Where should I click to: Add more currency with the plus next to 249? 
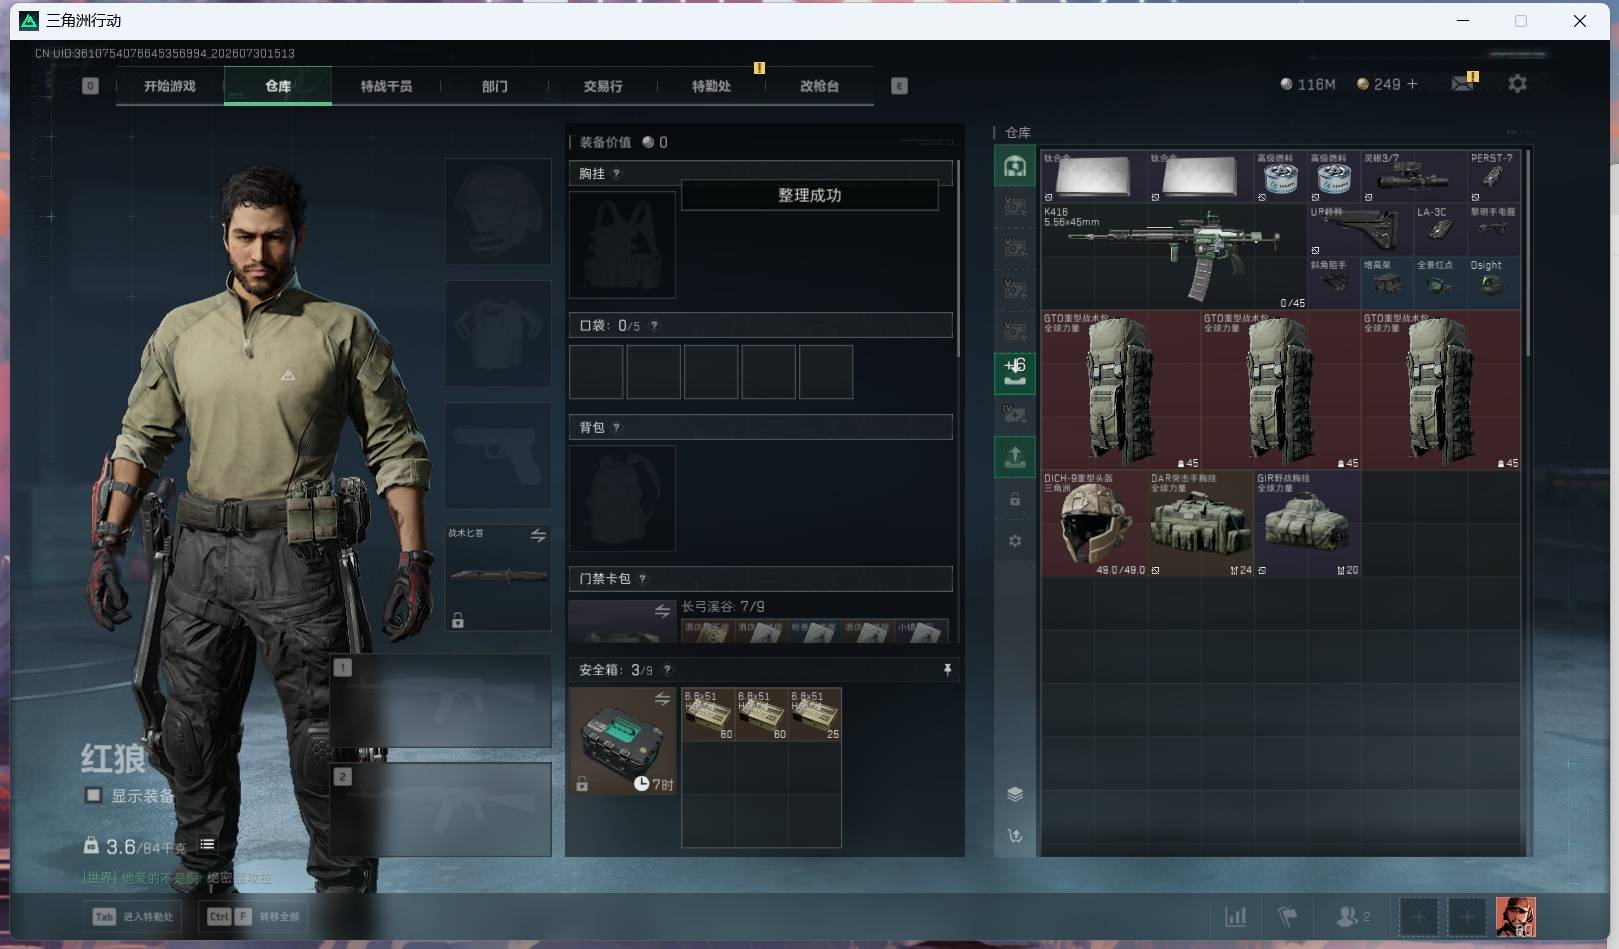click(1412, 84)
